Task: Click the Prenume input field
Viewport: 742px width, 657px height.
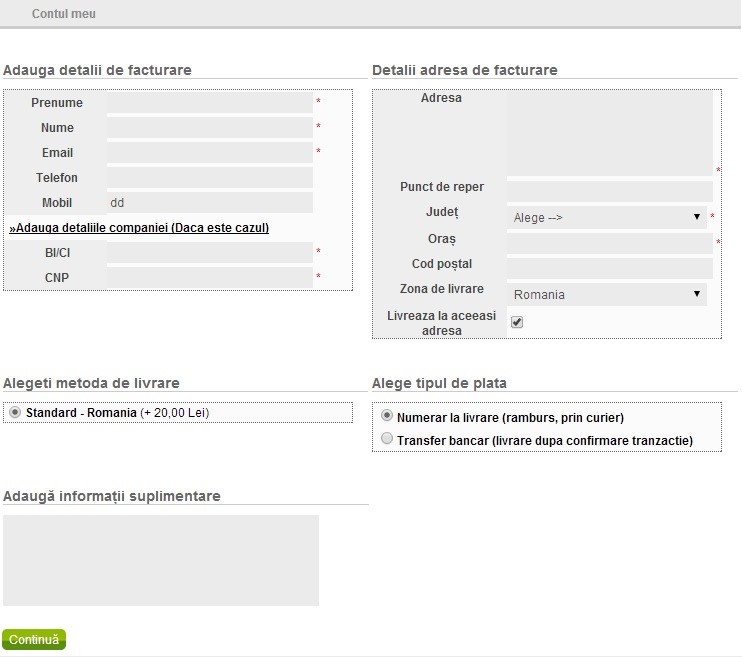Action: click(x=209, y=103)
